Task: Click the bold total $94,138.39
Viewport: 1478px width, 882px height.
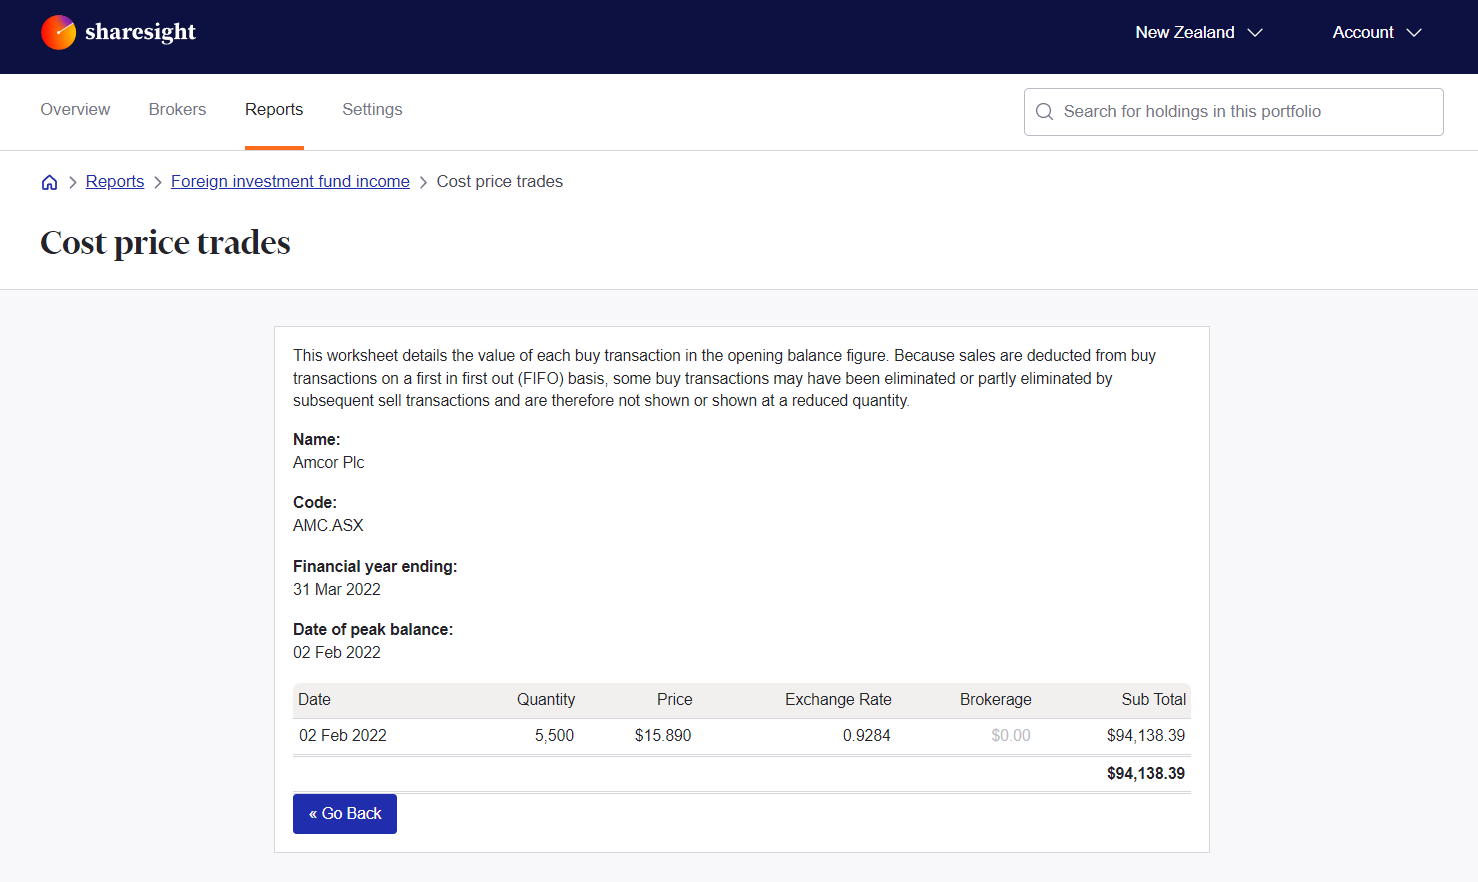Action: click(1146, 774)
